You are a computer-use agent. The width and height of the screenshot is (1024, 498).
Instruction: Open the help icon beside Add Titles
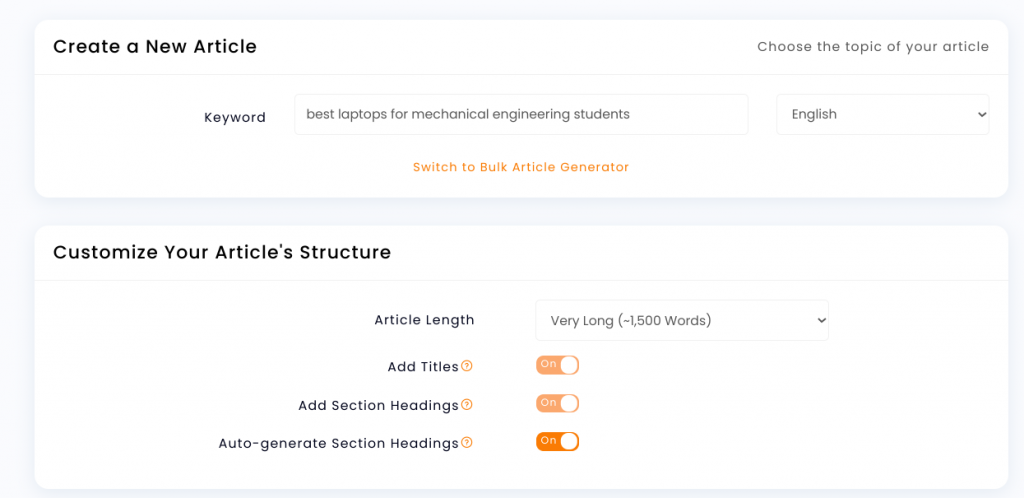point(466,366)
